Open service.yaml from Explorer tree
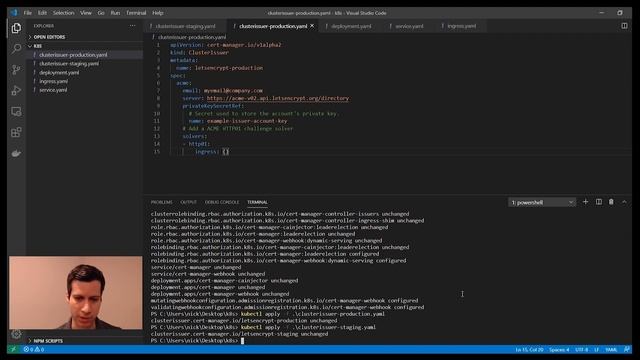This screenshot has height=360, width=640. 53,90
